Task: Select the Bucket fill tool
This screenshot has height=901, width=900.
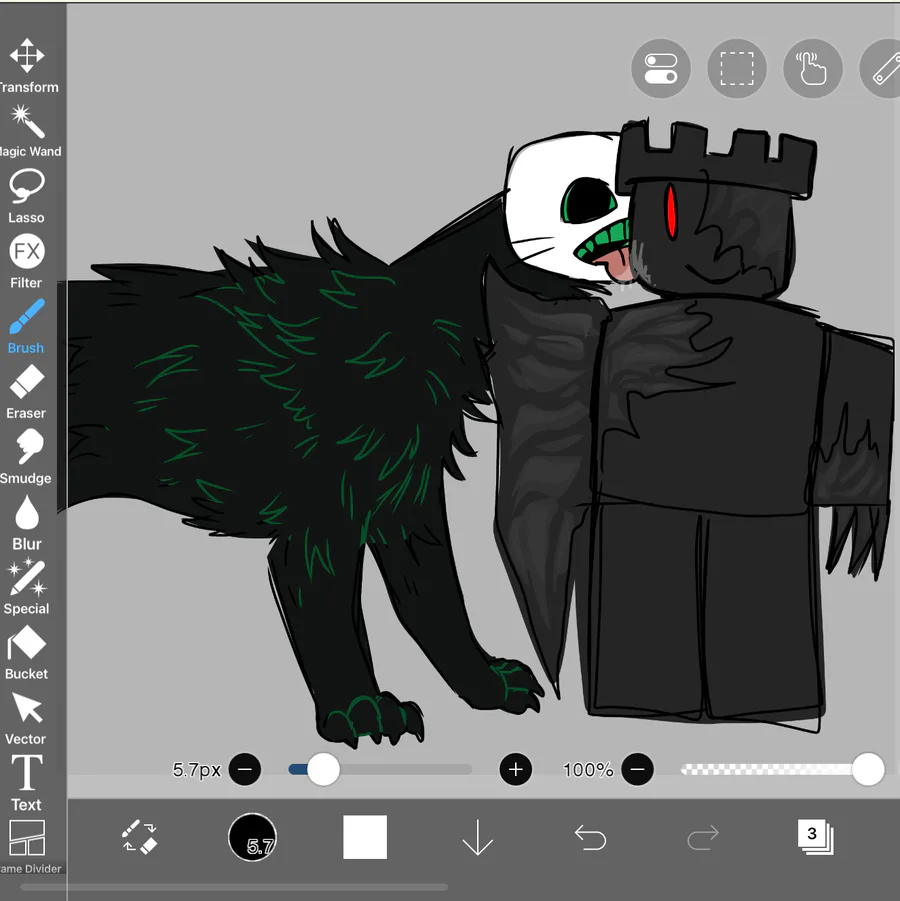Action: (26, 653)
